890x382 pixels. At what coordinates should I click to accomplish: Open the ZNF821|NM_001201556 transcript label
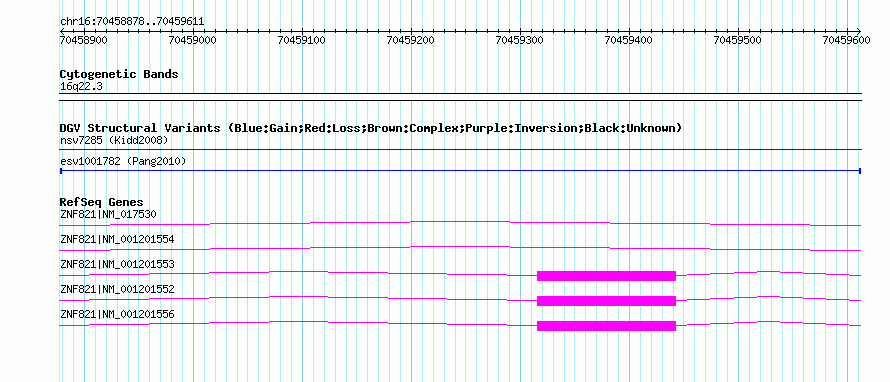tap(117, 314)
